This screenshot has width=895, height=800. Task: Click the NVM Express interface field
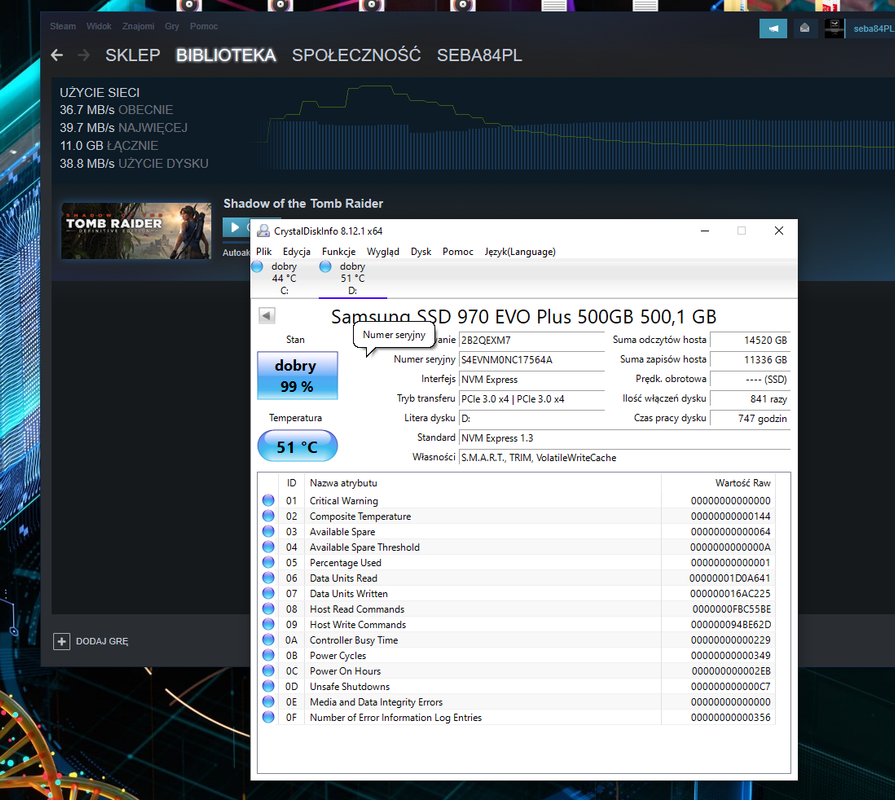coord(531,379)
